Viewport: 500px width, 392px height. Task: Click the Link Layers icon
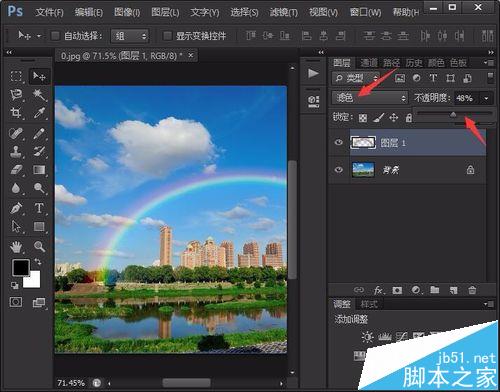click(359, 290)
